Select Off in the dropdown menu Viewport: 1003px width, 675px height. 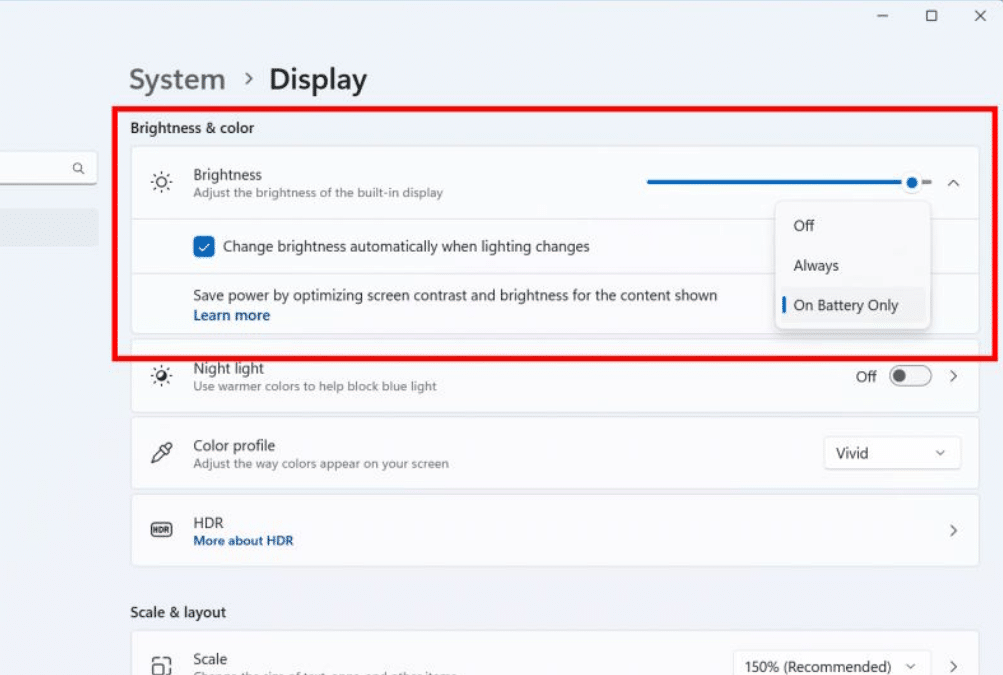pos(804,226)
